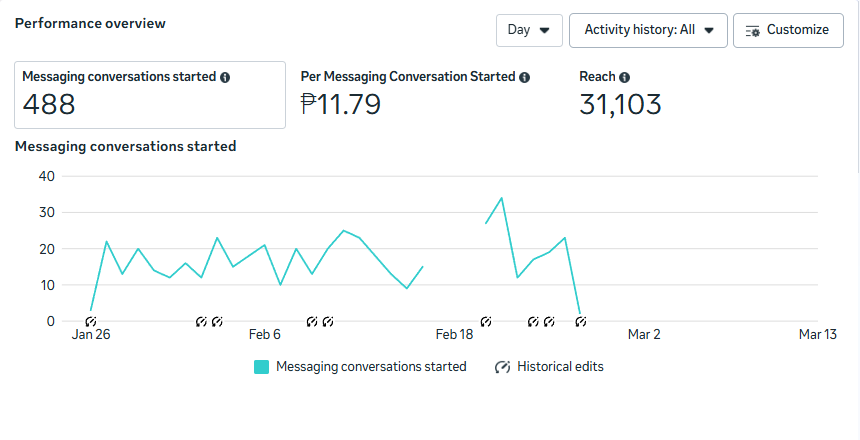Viewport: 860px width, 440px height.
Task: Click the Historical edits legend icon
Action: pos(503,367)
